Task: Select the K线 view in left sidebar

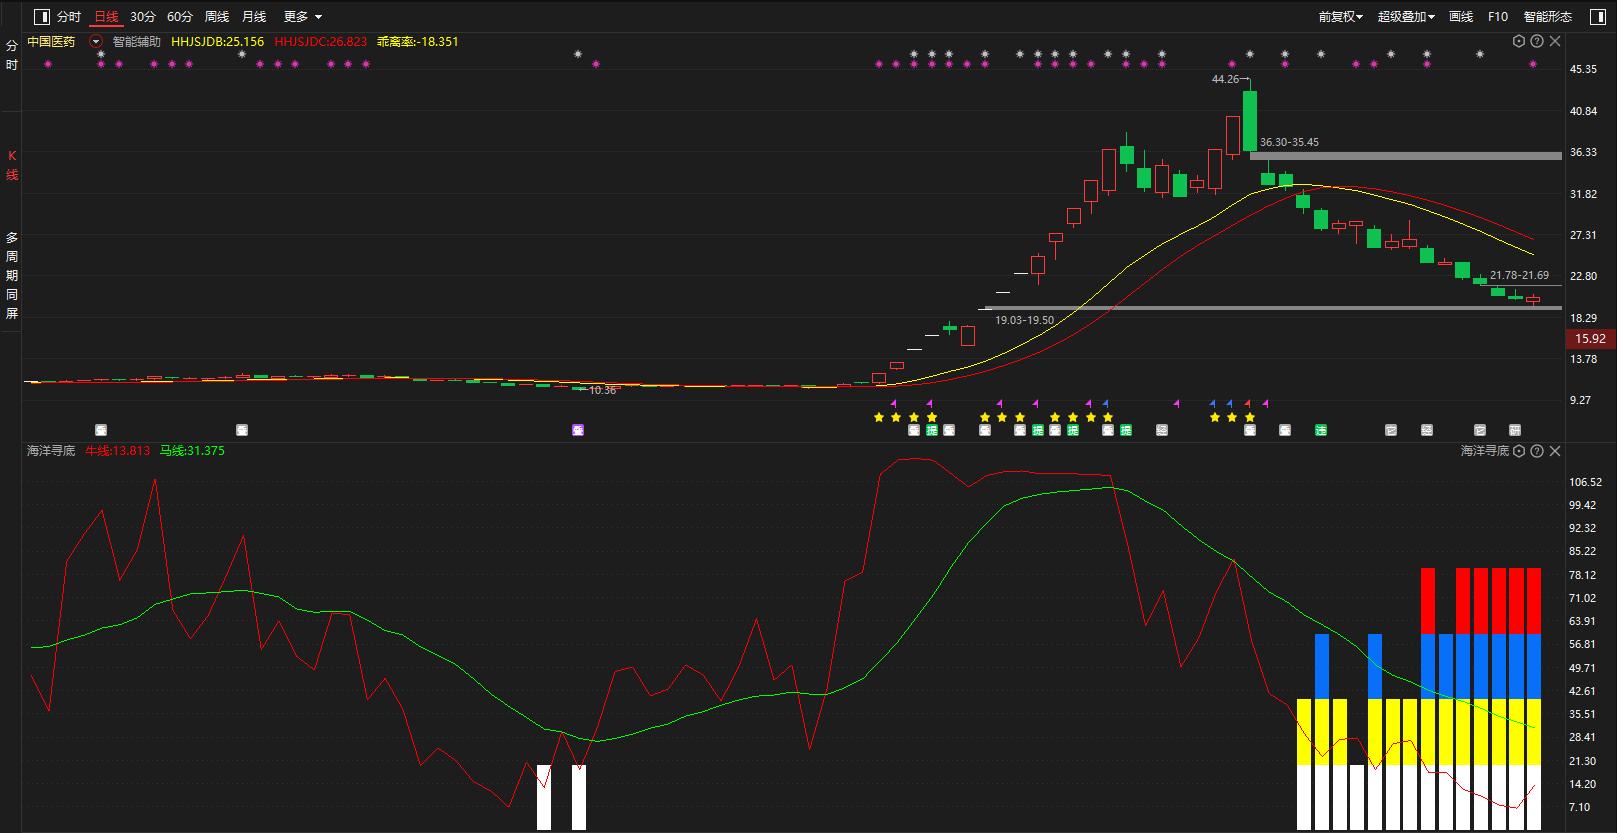Action: (12, 165)
